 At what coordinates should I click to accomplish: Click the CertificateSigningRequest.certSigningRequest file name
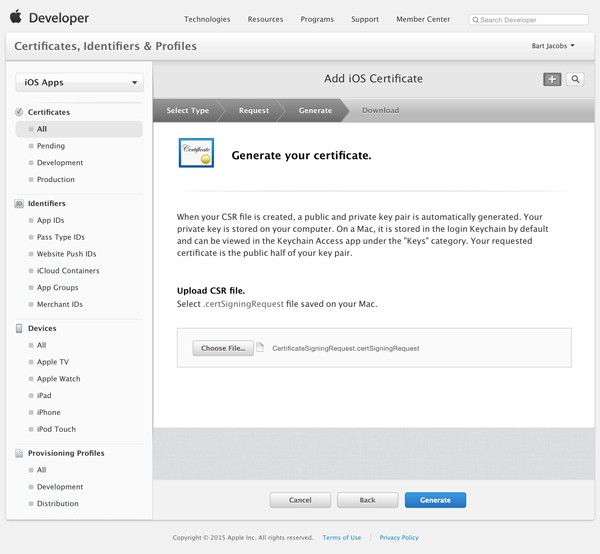tap(346, 349)
